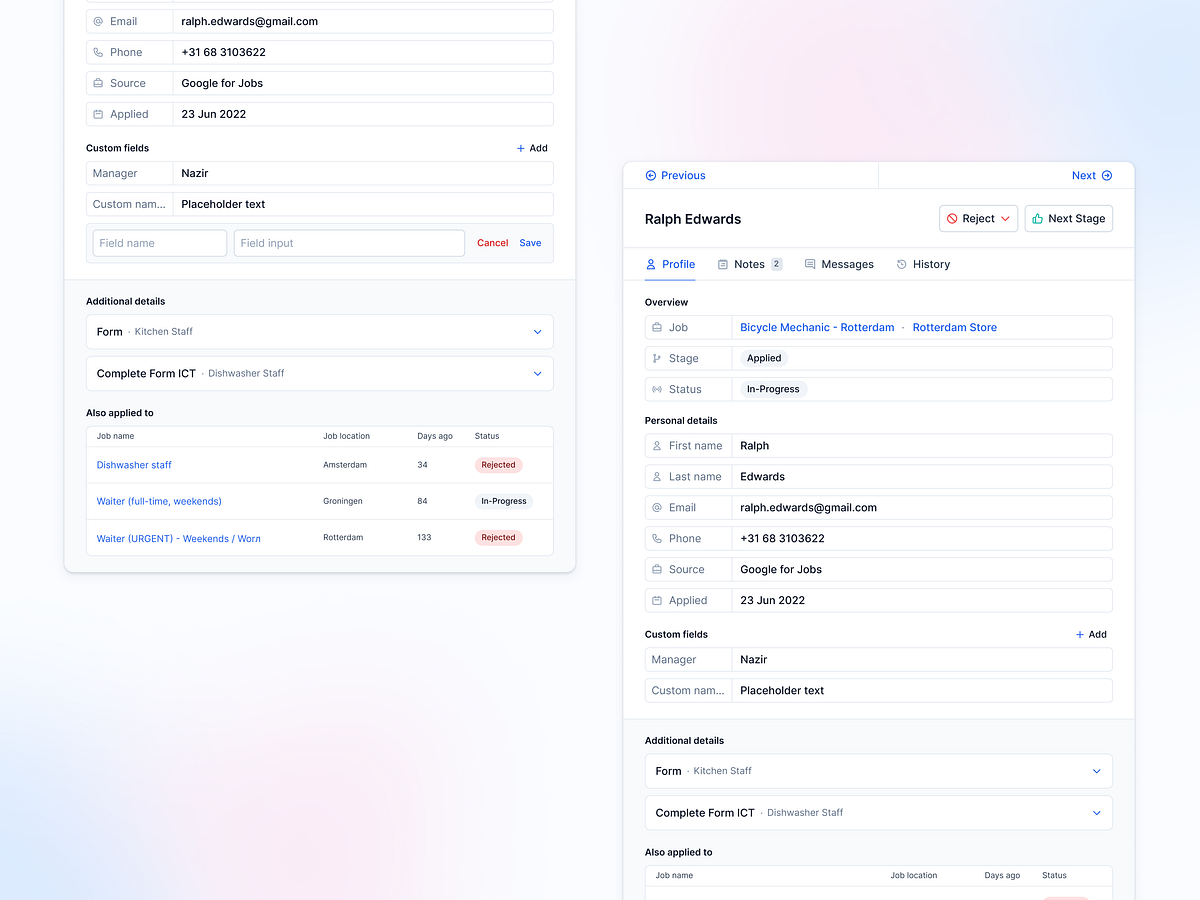Click the Notes tab icon
Viewport: 1200px width, 900px height.
click(722, 264)
